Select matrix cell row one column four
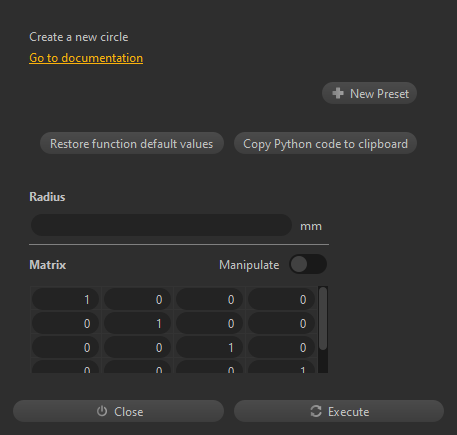This screenshot has width=457, height=435. pyautogui.click(x=281, y=299)
